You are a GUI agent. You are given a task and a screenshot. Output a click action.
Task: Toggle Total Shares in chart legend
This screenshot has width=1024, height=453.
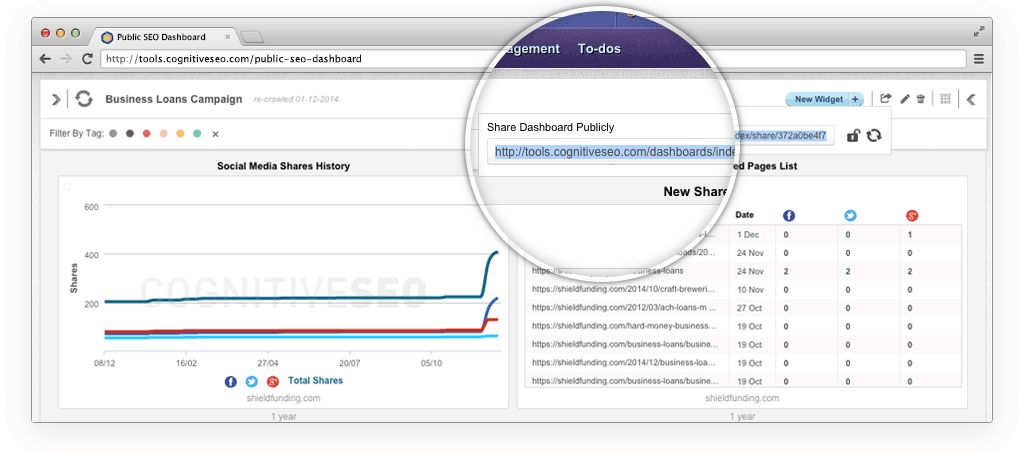(315, 381)
